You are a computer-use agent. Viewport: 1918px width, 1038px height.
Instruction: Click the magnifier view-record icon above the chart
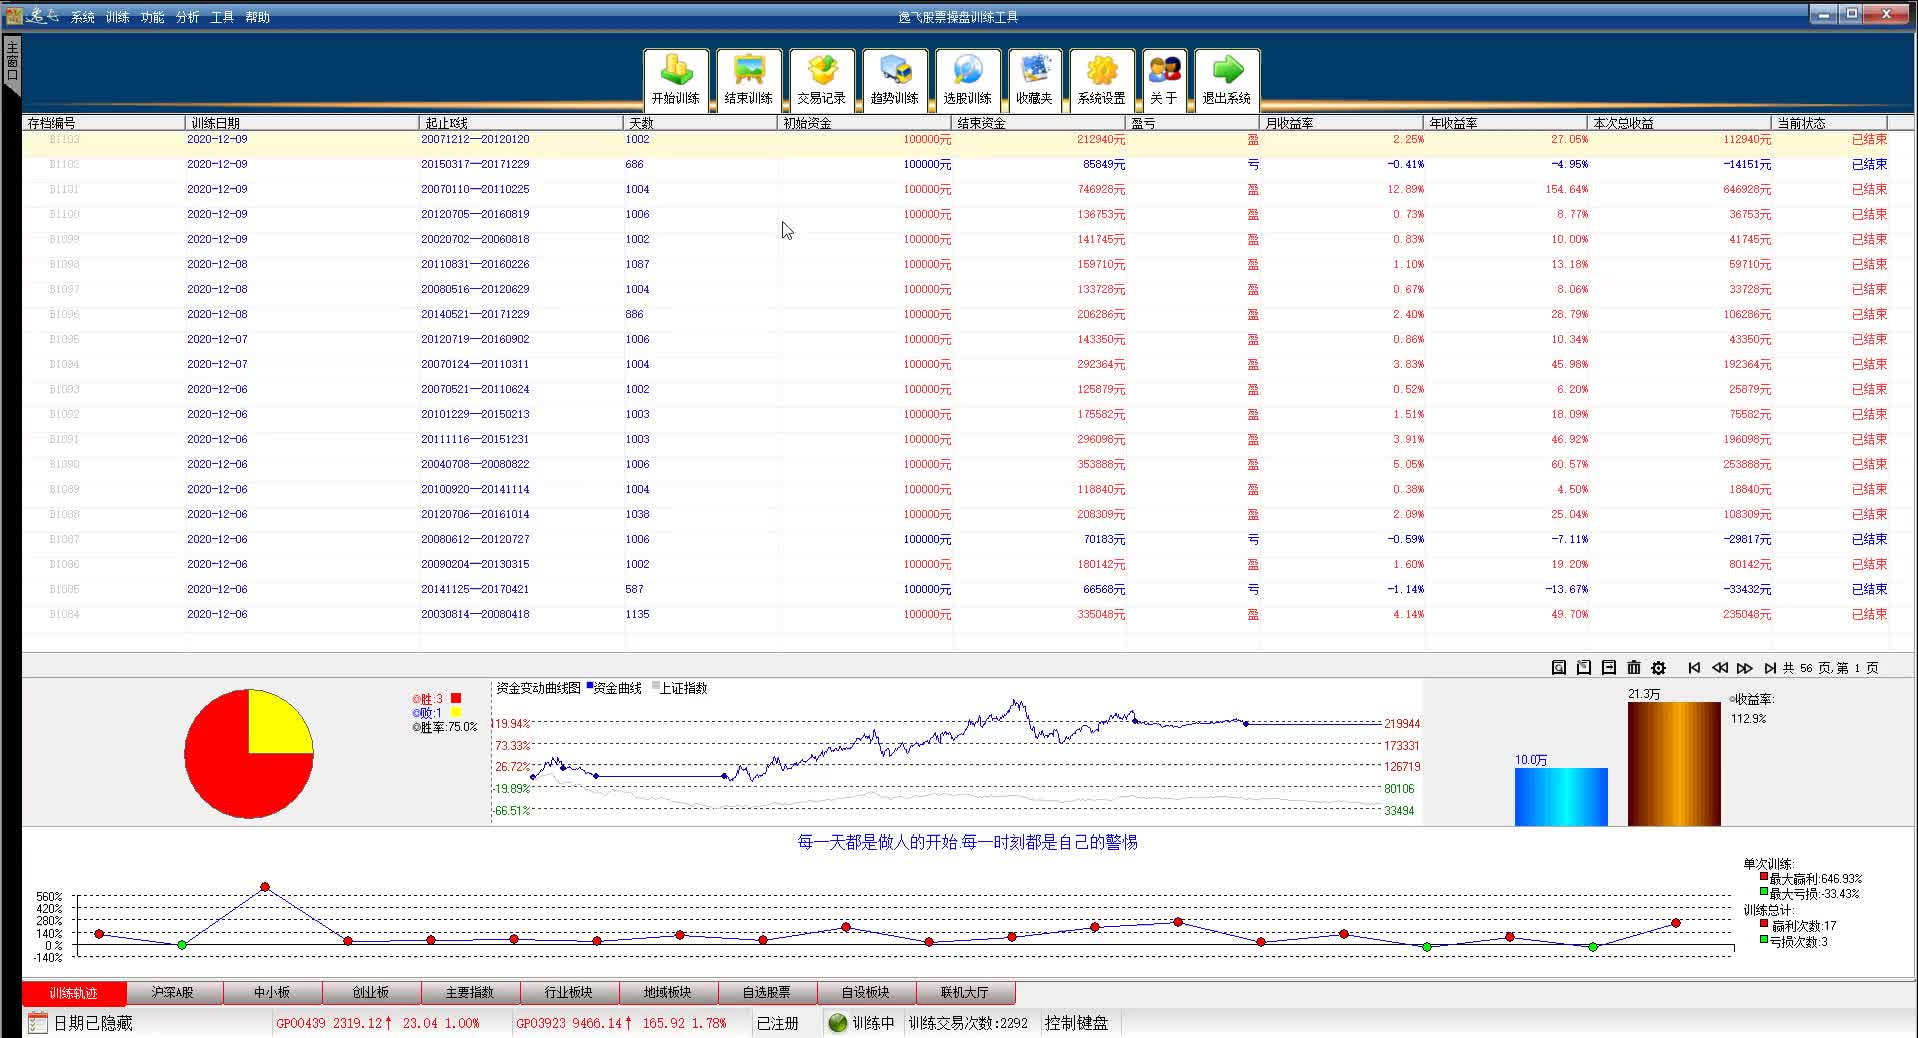tap(1559, 667)
